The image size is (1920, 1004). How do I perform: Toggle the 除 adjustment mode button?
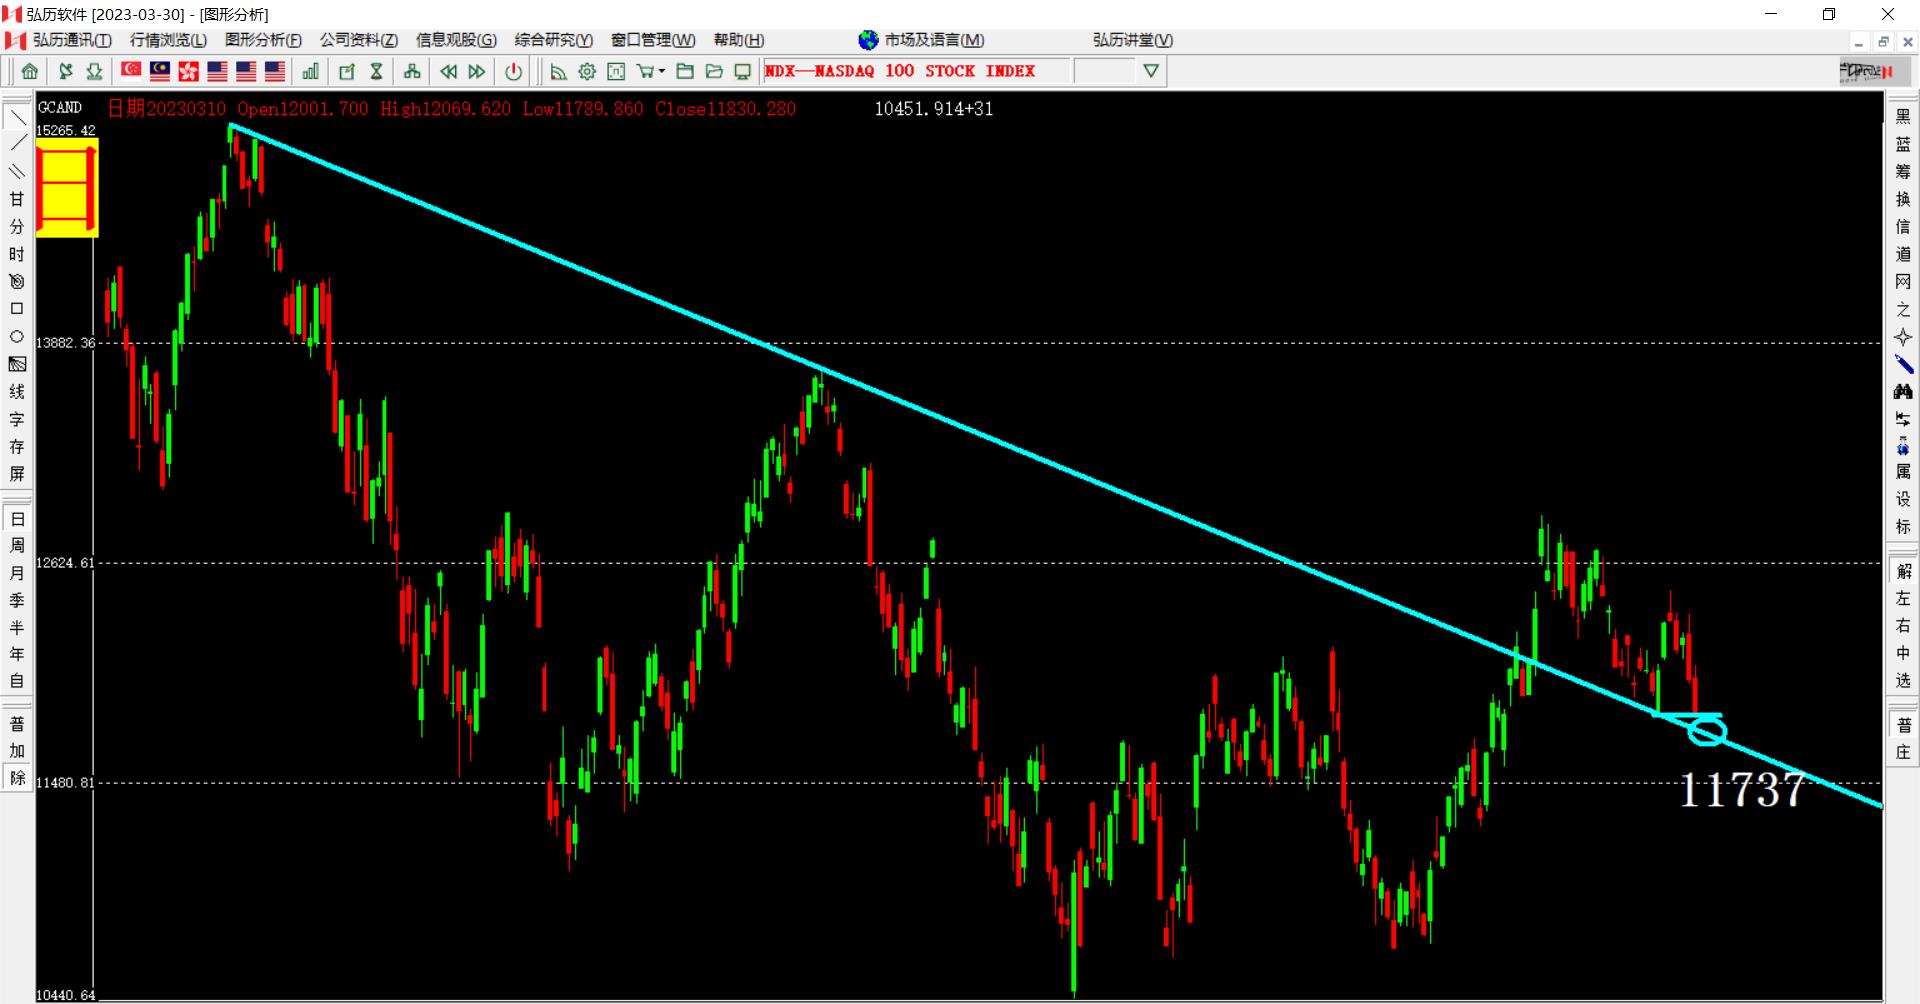pos(17,777)
